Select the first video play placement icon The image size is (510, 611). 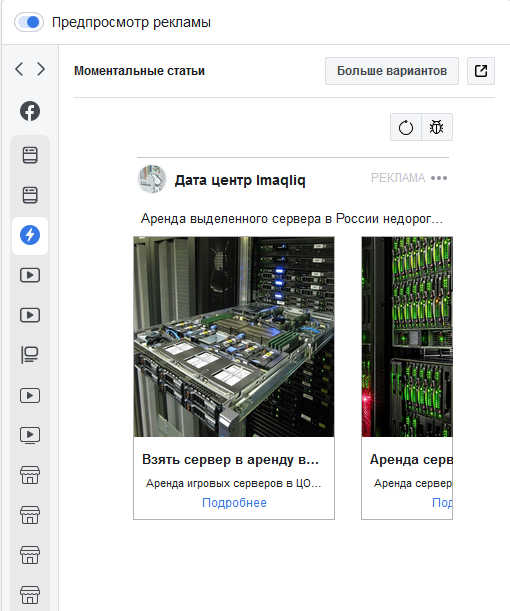click(30, 275)
